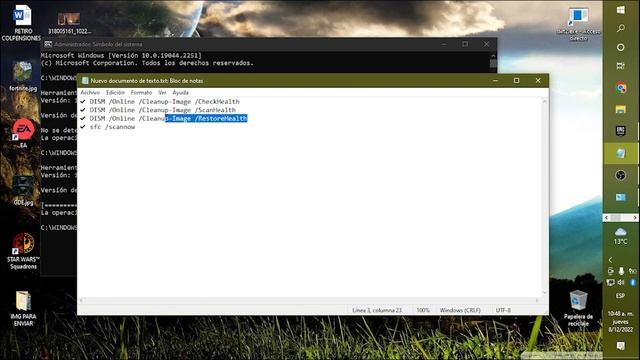Maximize the Notepad window
The image size is (640, 360).
516,81
